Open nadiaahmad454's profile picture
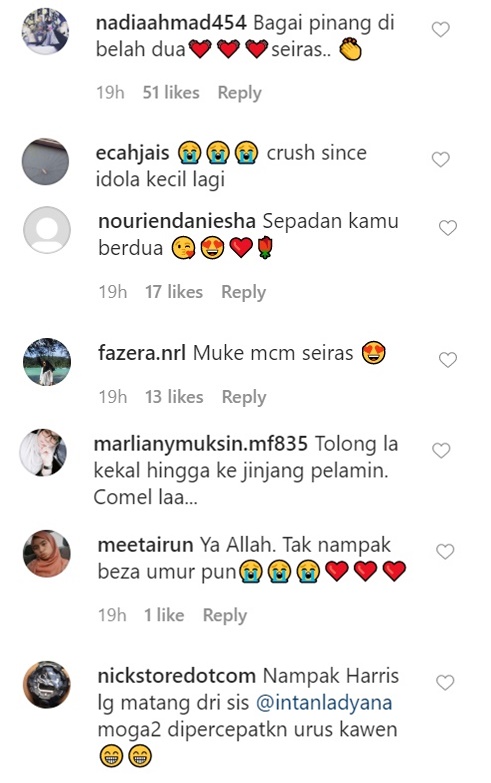Image resolution: width=491 pixels, height=783 pixels. 45,31
